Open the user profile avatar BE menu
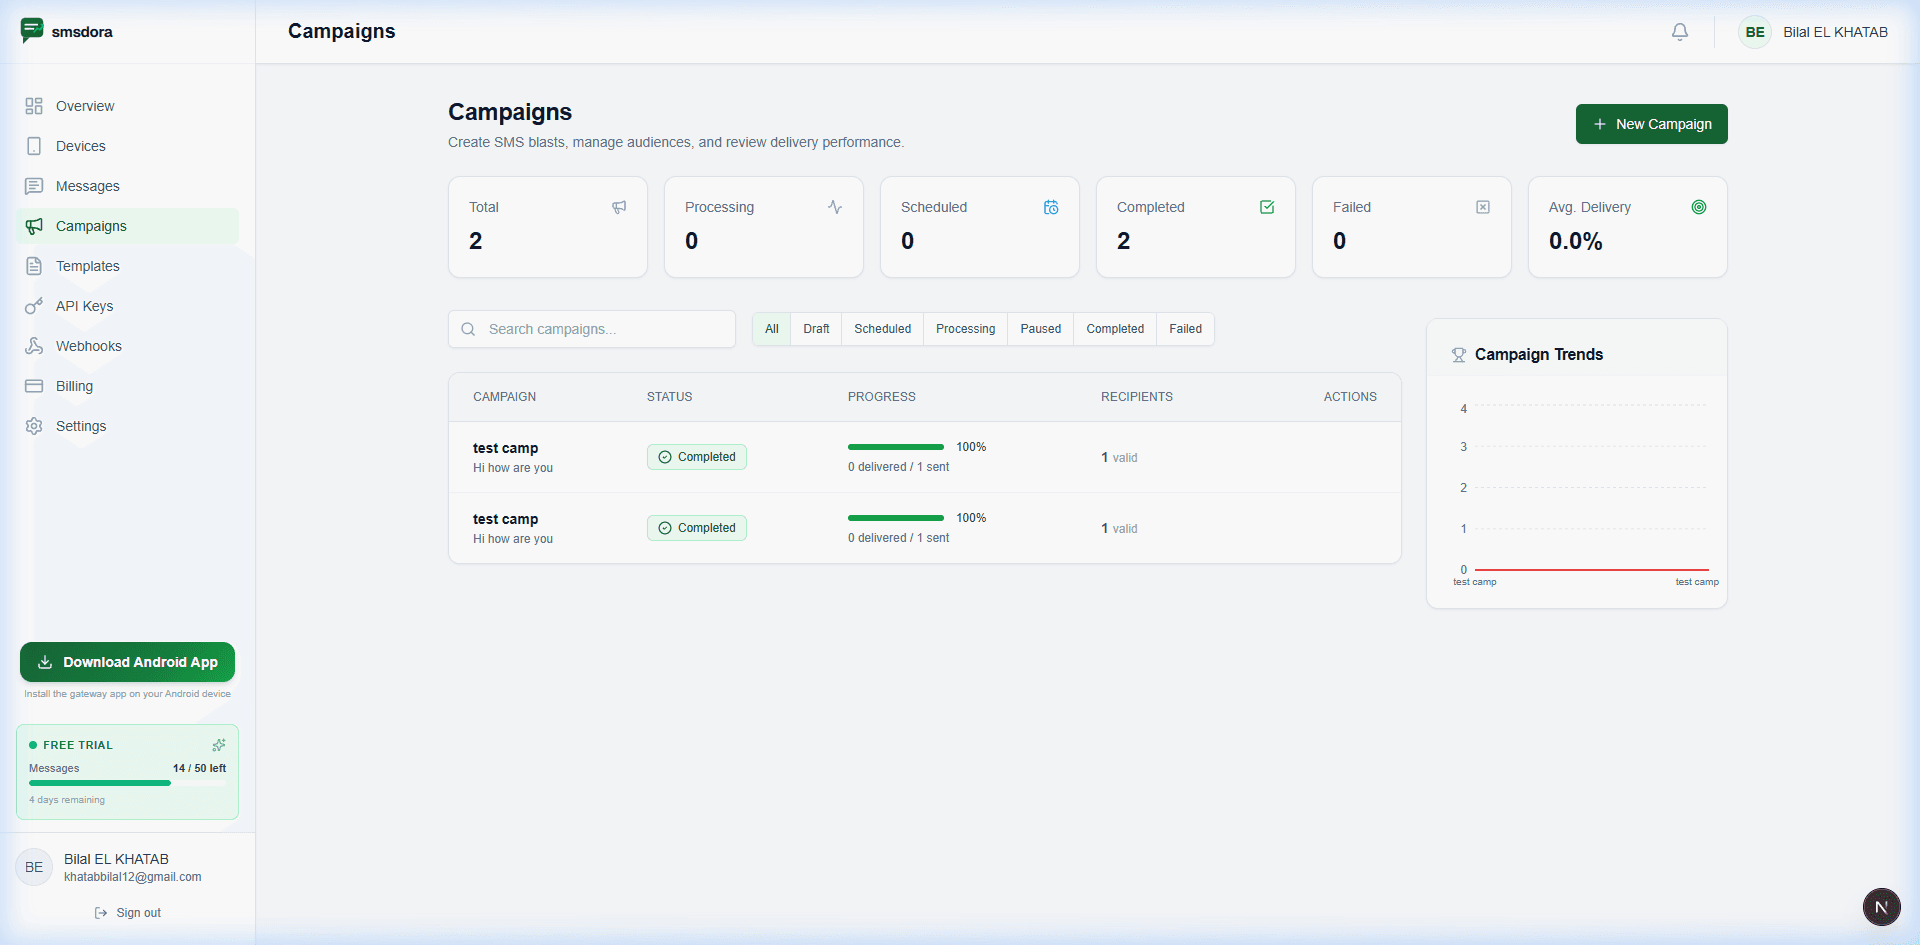 [1753, 31]
